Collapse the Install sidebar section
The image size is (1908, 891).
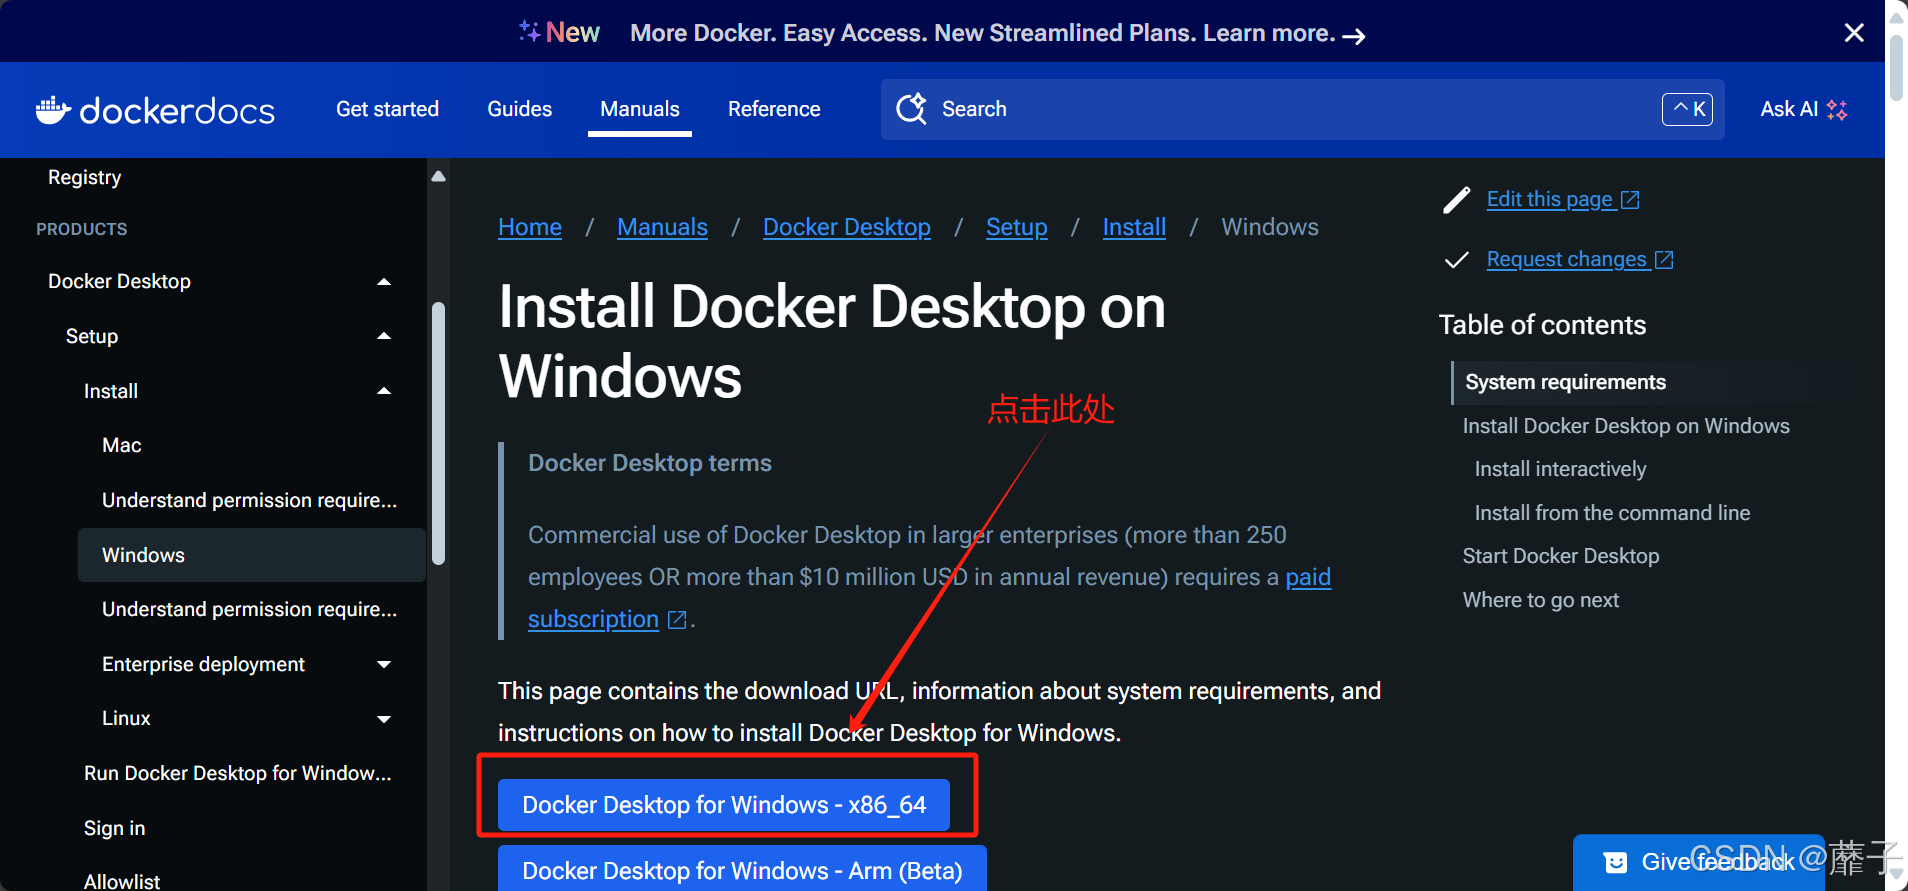(384, 391)
